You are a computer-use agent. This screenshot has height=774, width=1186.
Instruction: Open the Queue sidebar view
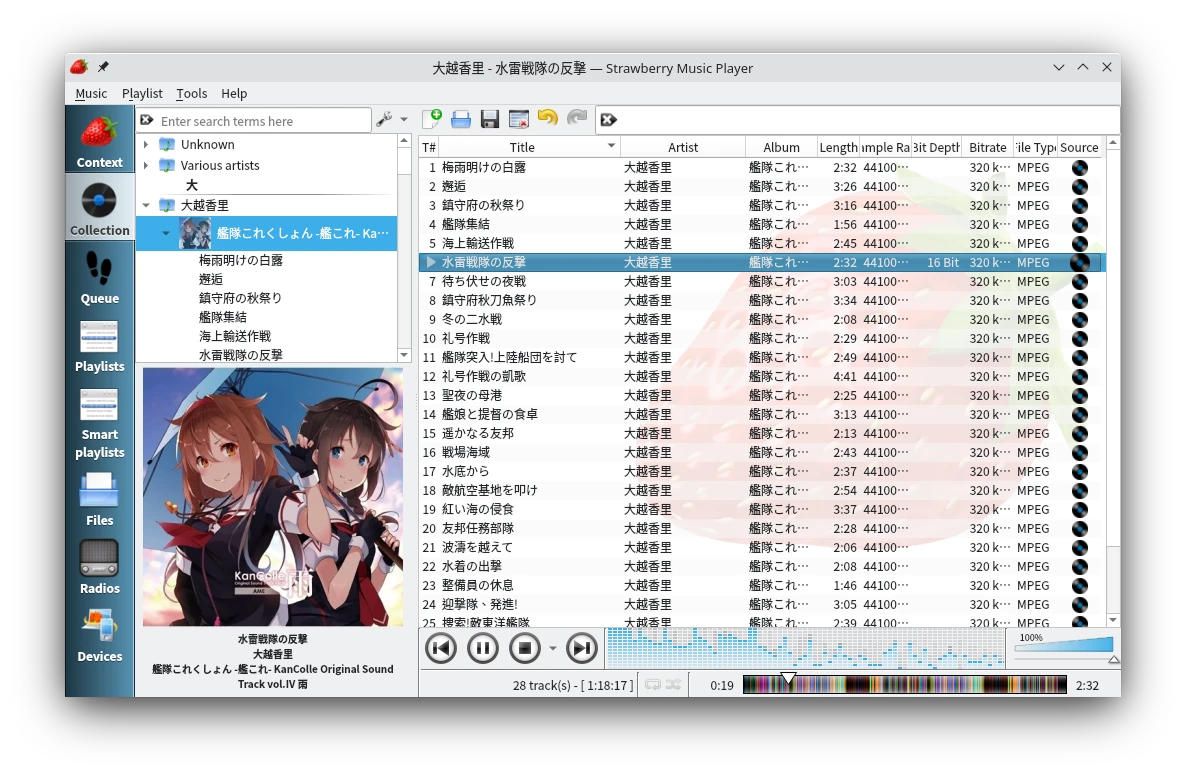coord(99,276)
